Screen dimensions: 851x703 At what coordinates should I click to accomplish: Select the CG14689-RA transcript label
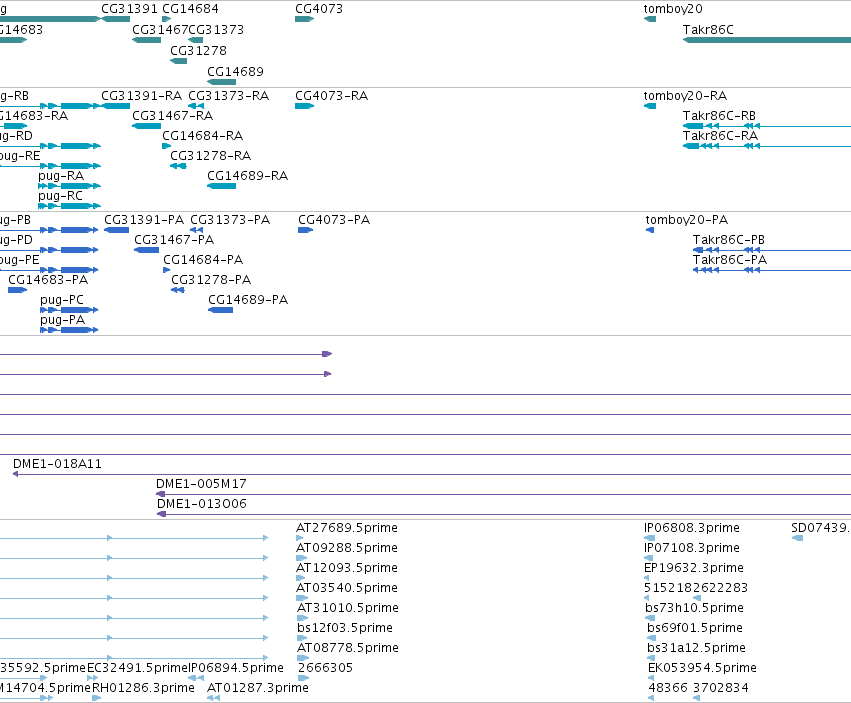(x=247, y=176)
